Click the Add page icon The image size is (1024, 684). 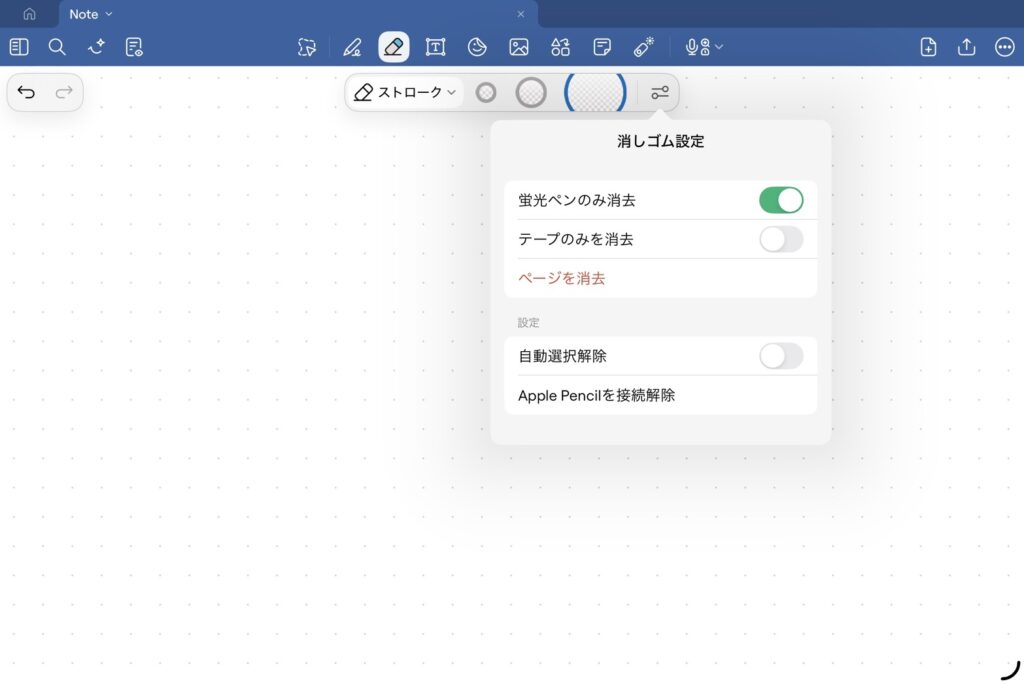click(x=928, y=47)
